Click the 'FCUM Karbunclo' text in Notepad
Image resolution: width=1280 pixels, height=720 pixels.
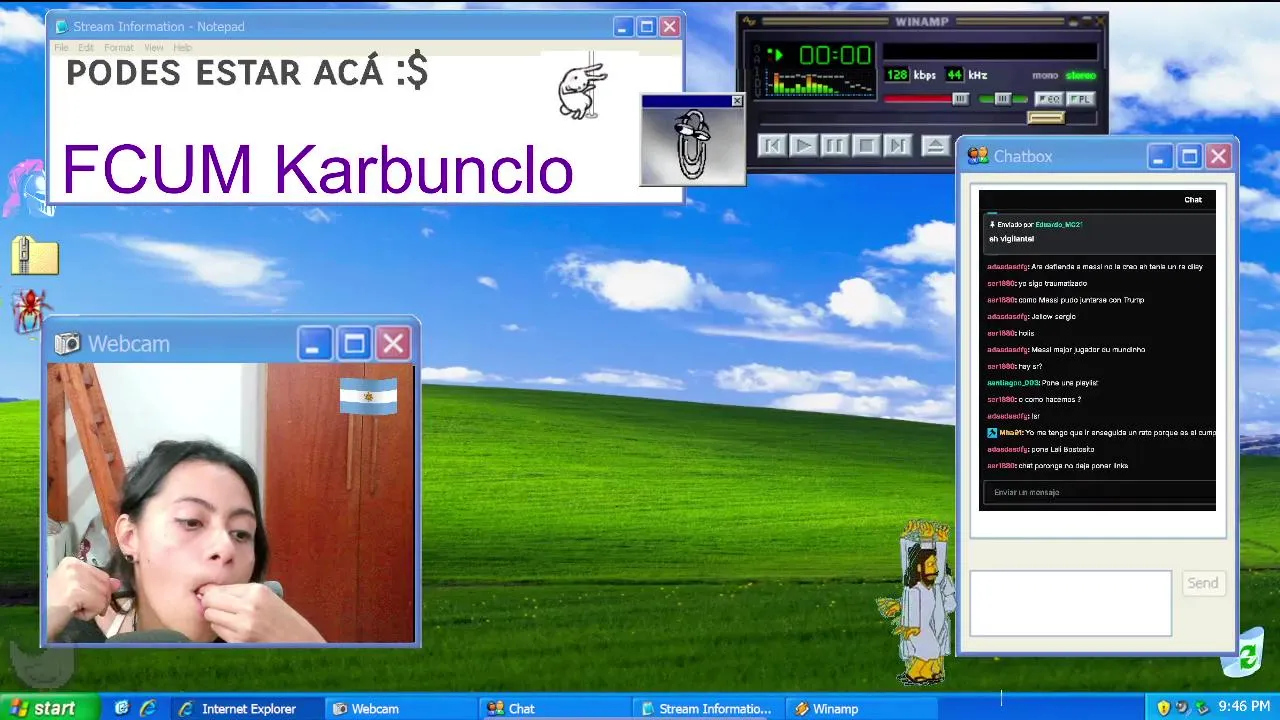(x=317, y=169)
